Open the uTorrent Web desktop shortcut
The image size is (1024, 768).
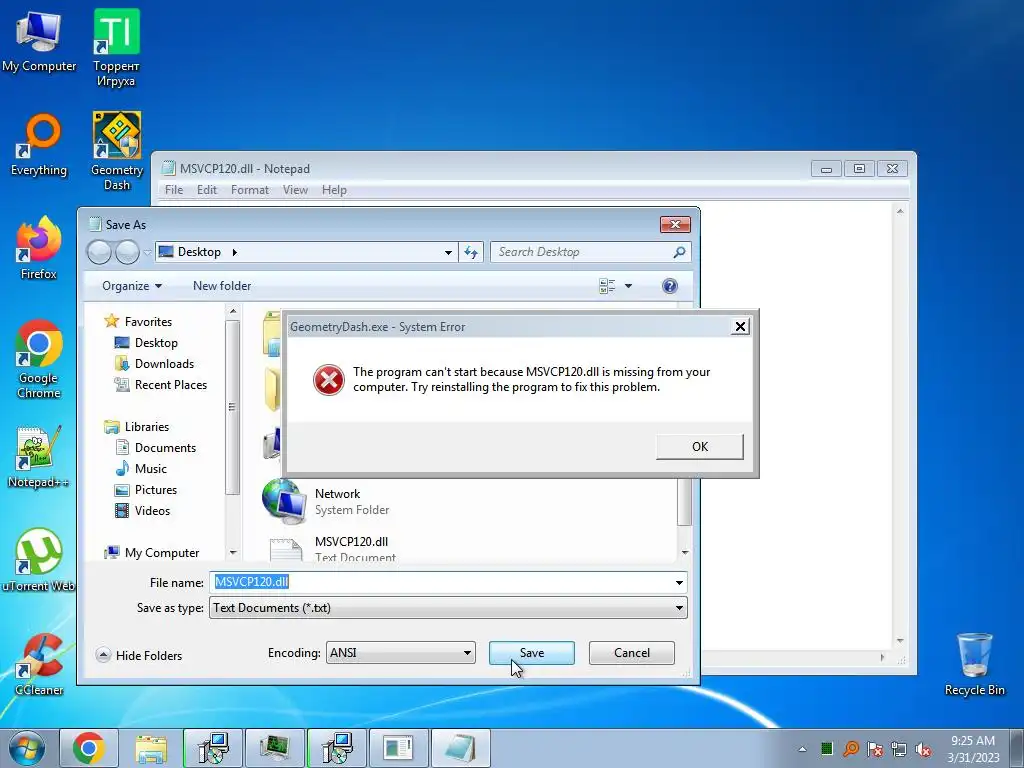39,560
